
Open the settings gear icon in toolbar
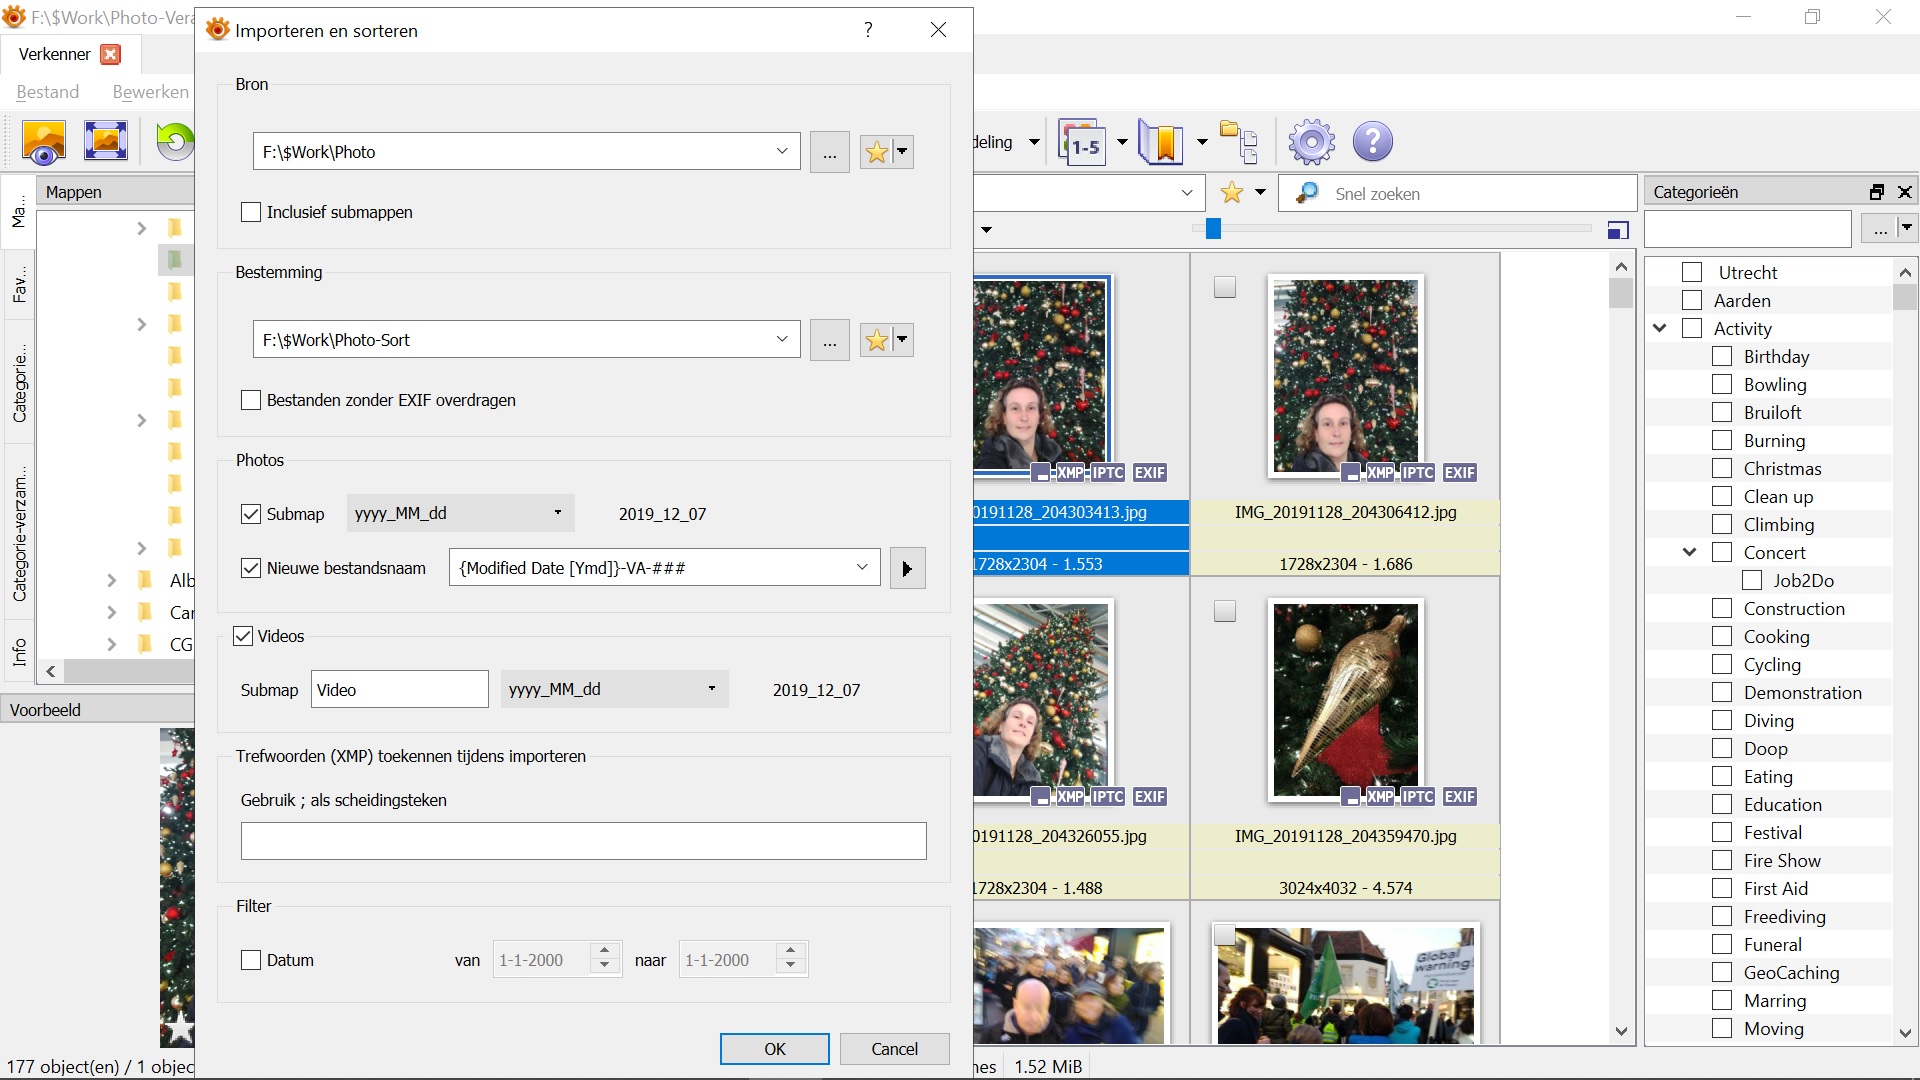1311,142
